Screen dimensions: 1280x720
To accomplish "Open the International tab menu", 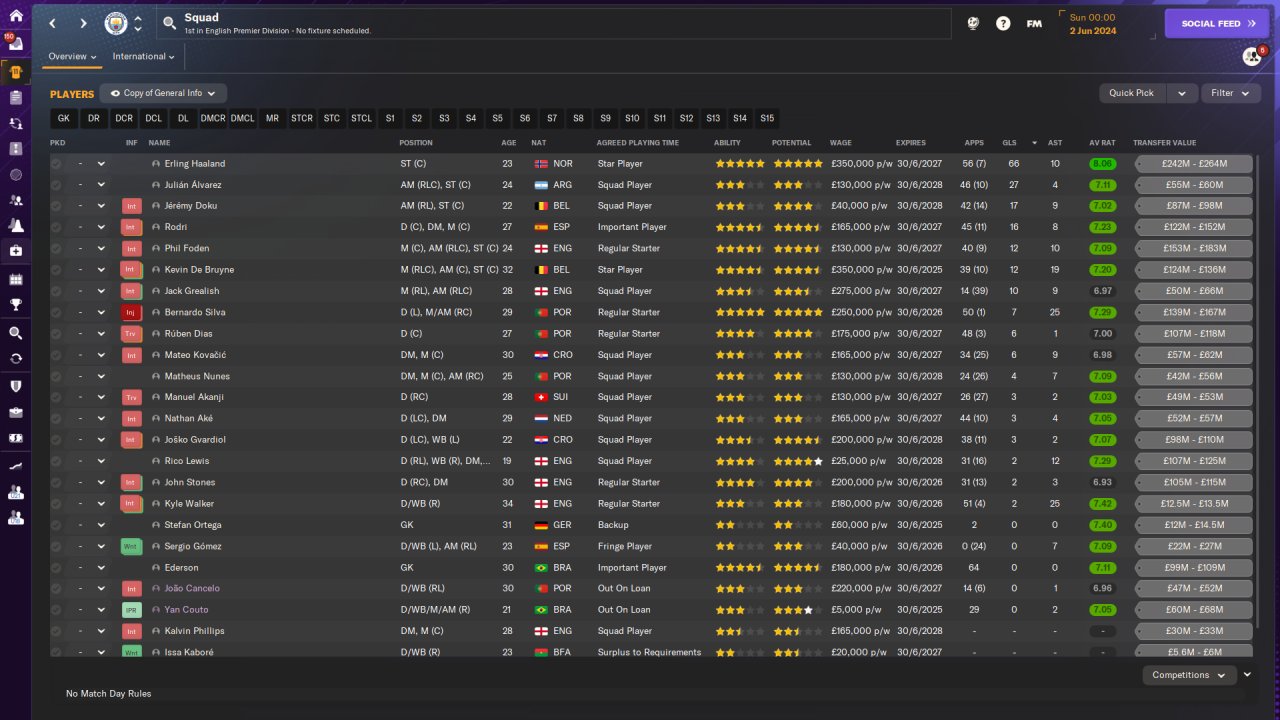I will (143, 57).
